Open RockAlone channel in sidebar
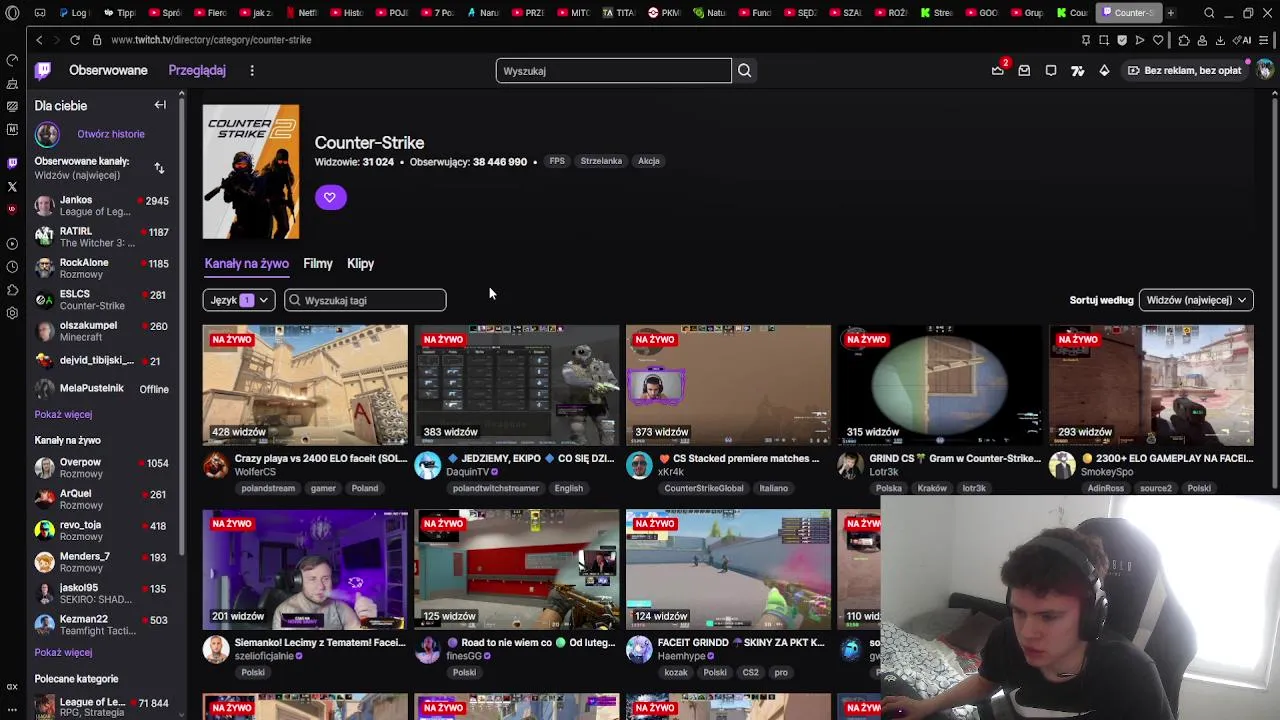The width and height of the screenshot is (1280, 720). pos(104,268)
